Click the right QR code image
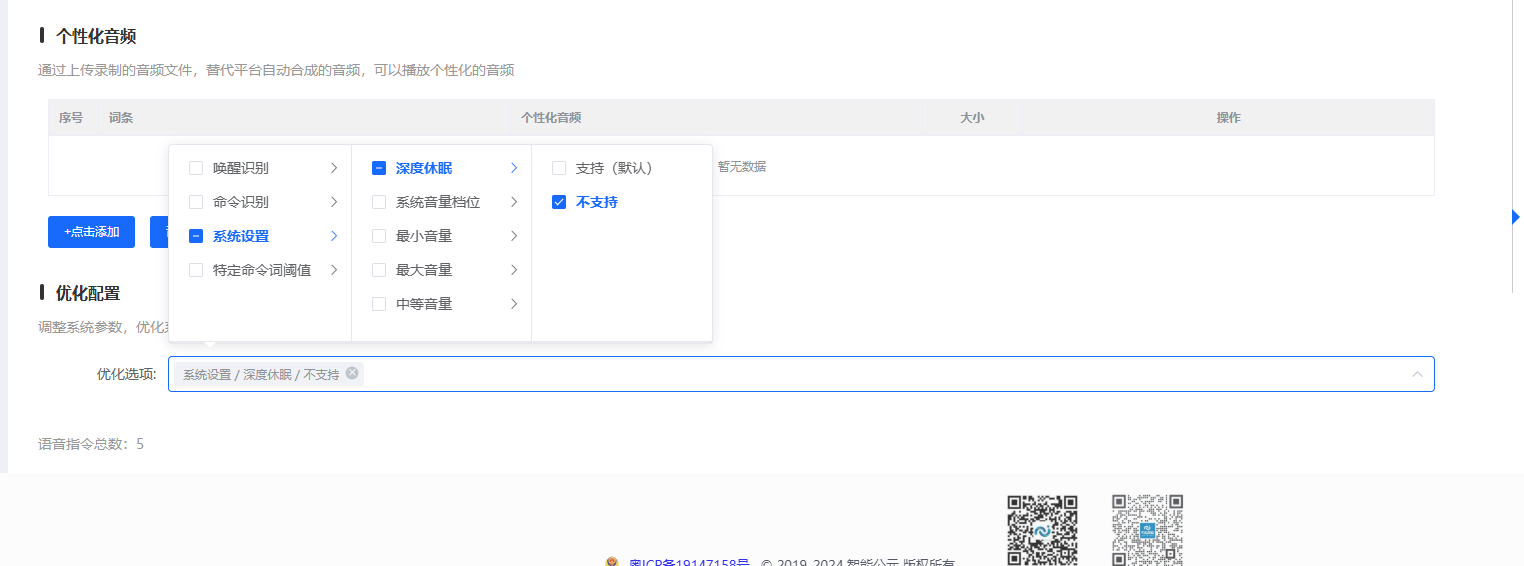The width and height of the screenshot is (1524, 566). click(1147, 529)
